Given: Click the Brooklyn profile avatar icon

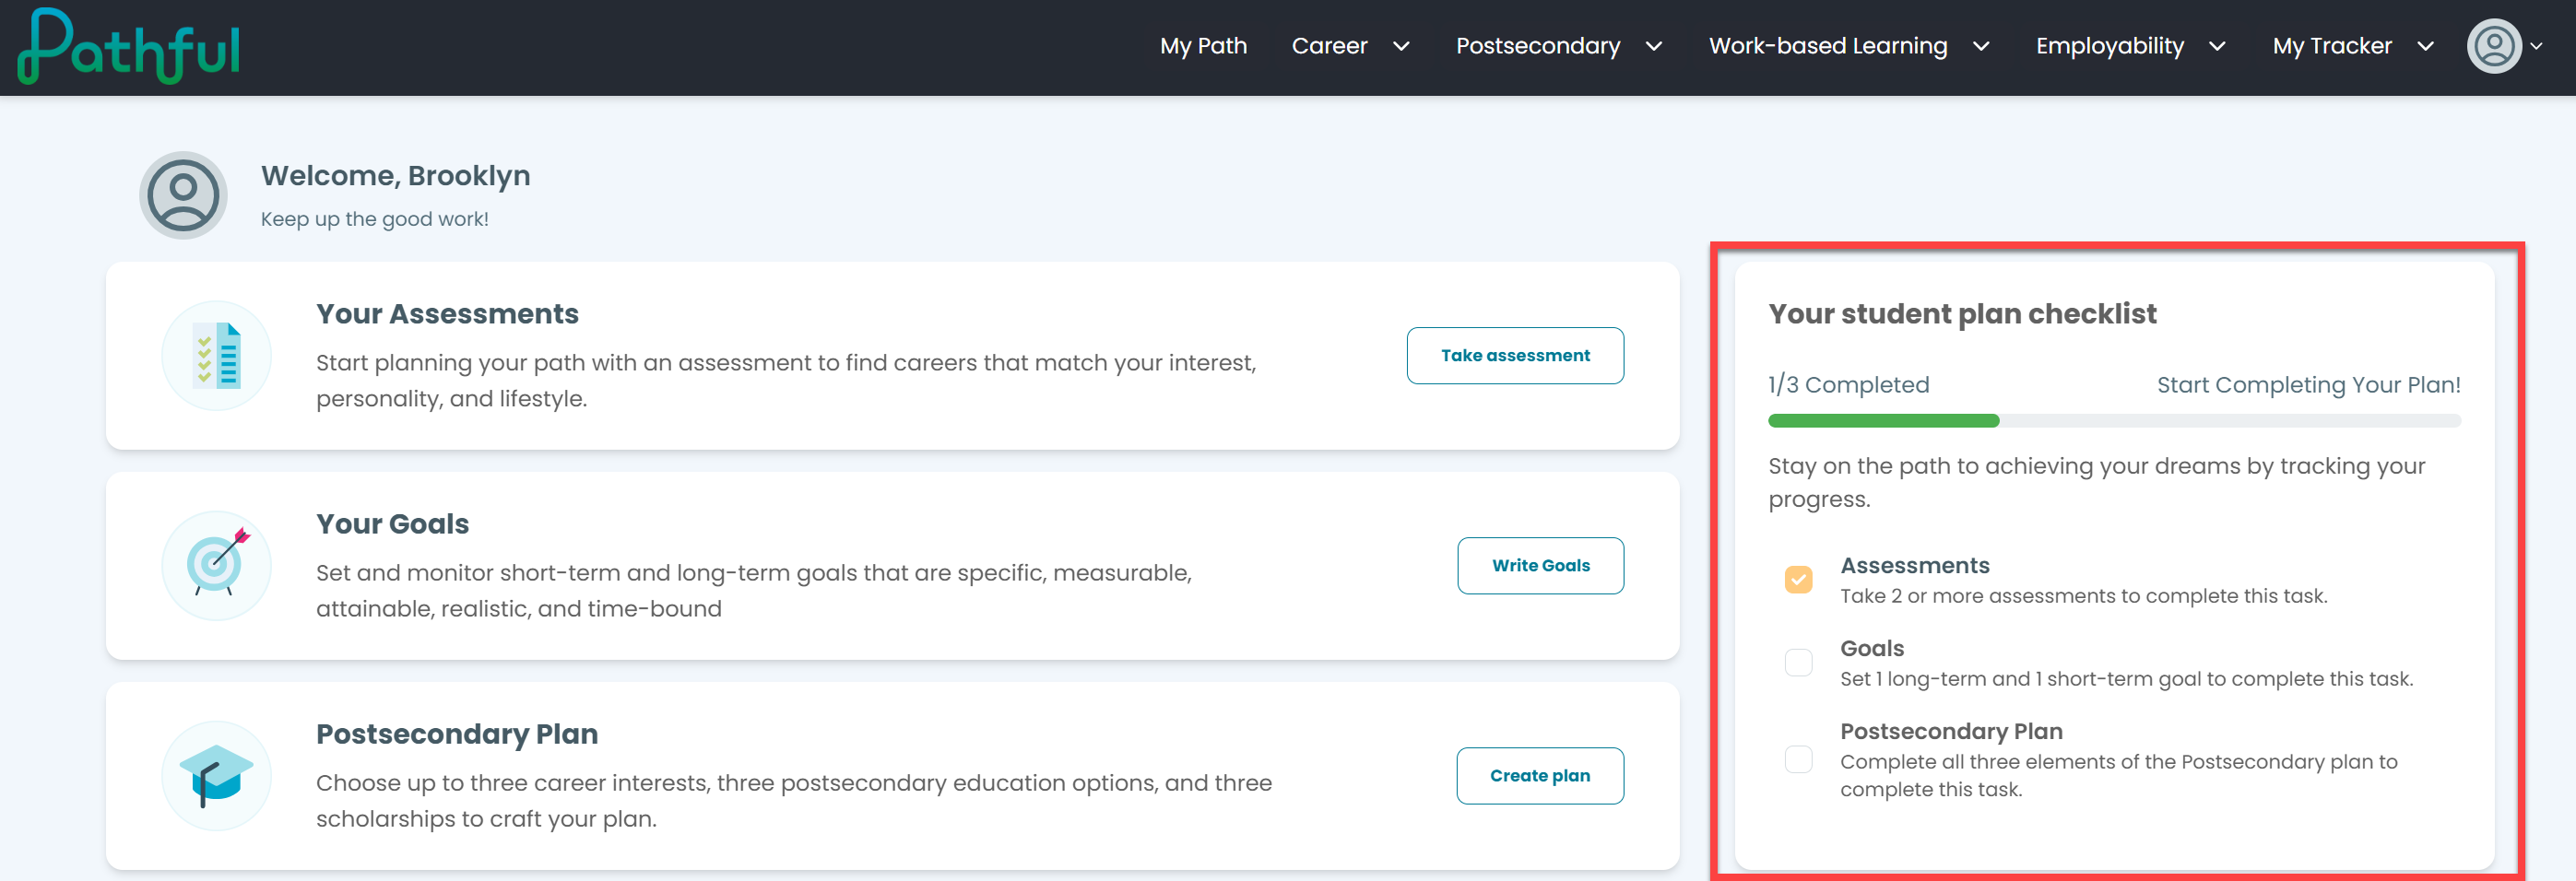Looking at the screenshot, I should 183,195.
